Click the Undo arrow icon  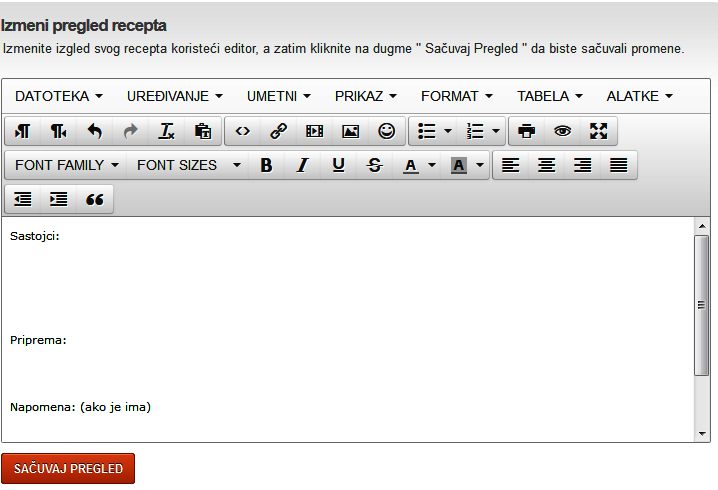point(95,131)
